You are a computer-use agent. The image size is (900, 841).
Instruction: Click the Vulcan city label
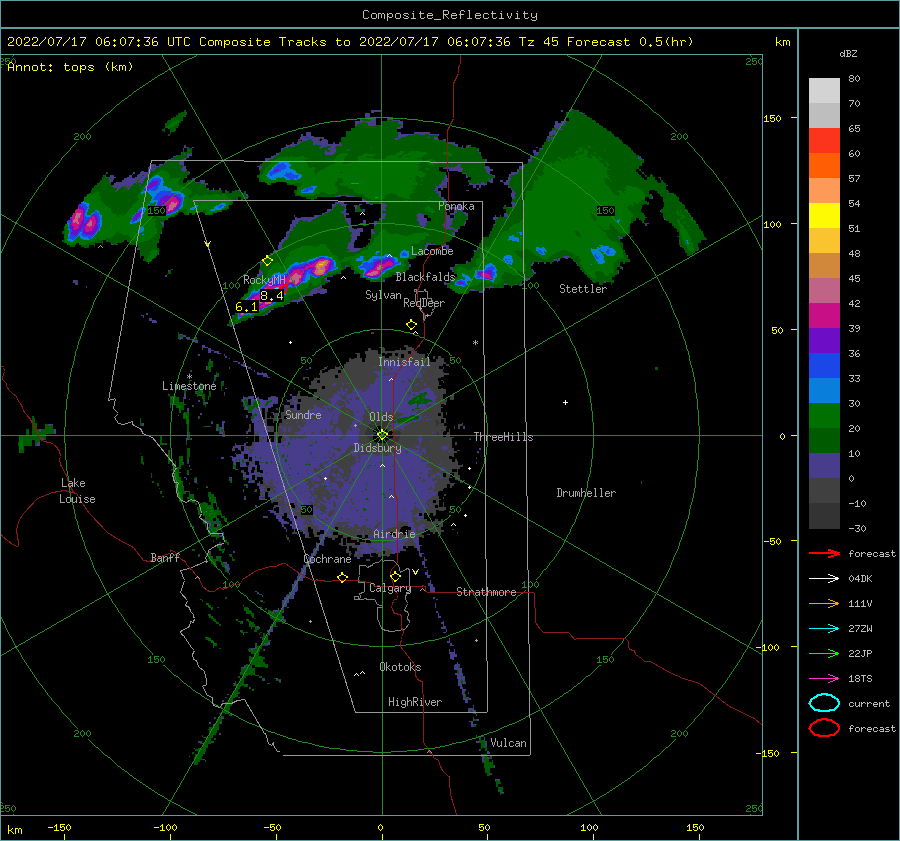coord(508,743)
